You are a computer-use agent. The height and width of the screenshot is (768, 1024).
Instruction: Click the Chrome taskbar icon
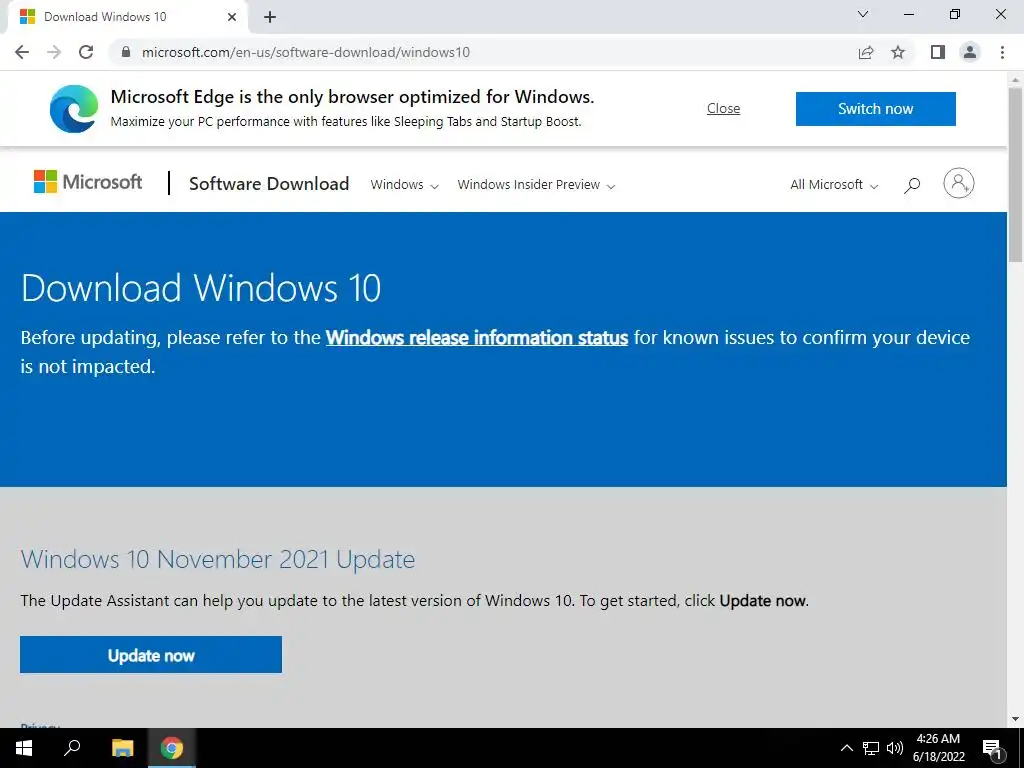172,748
